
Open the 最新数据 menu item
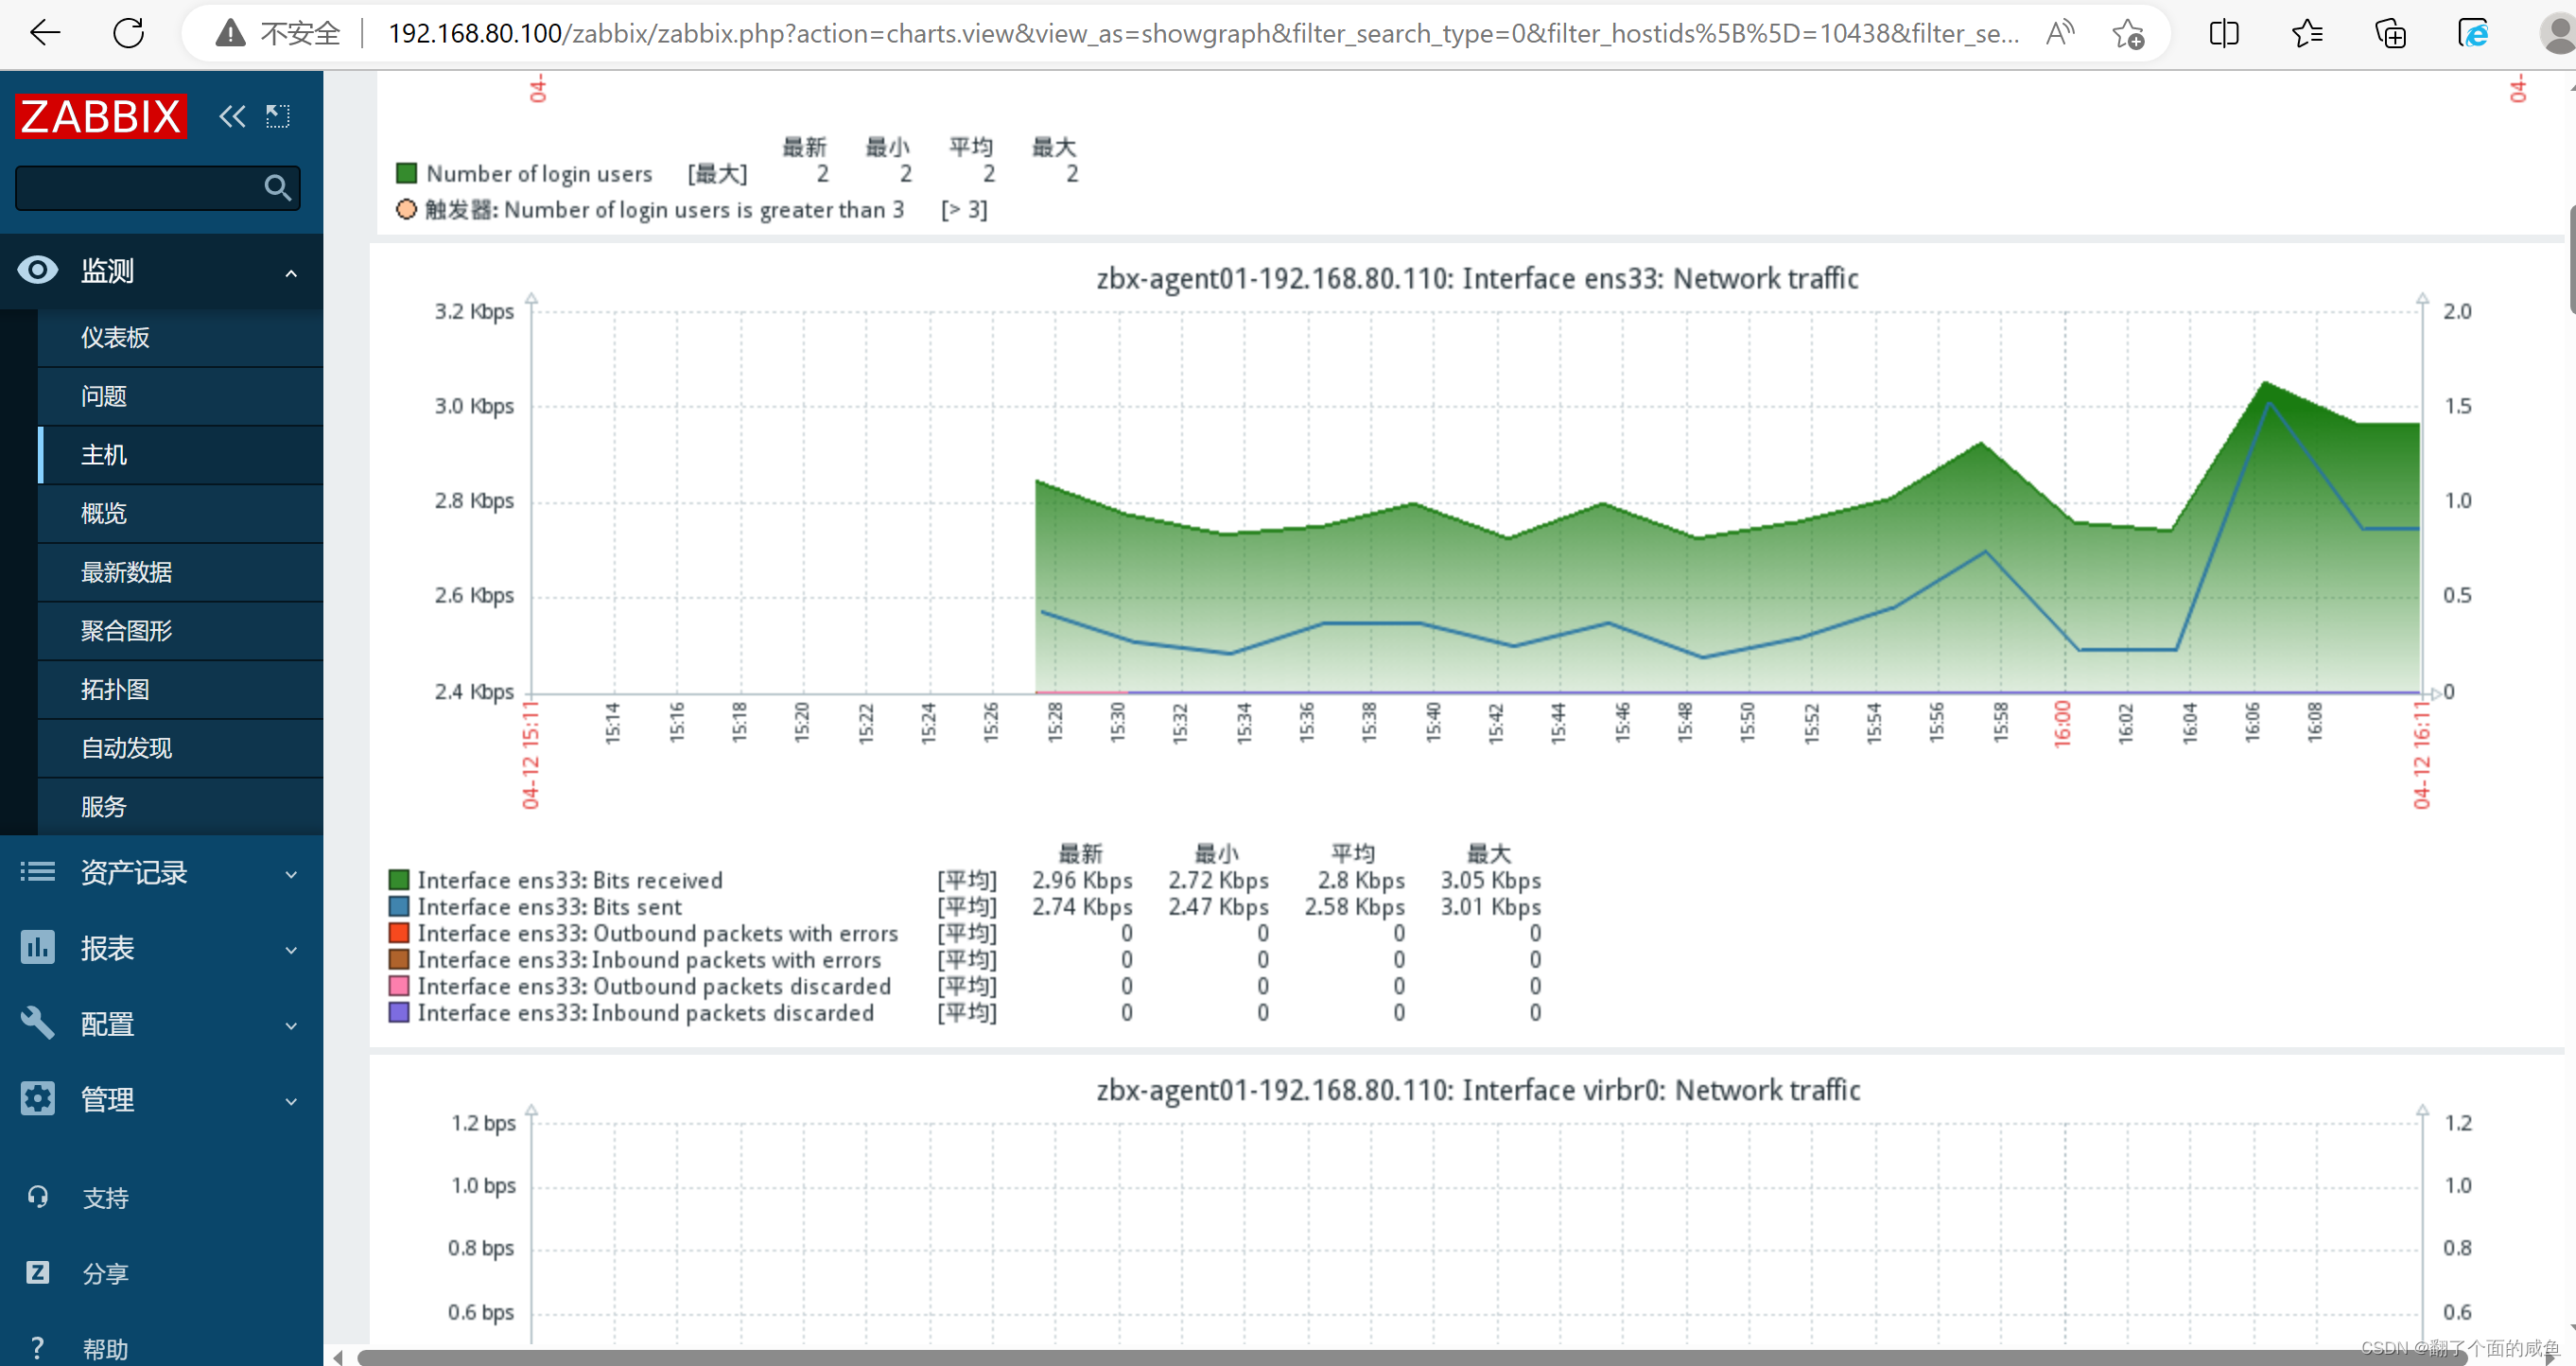pyautogui.click(x=126, y=572)
